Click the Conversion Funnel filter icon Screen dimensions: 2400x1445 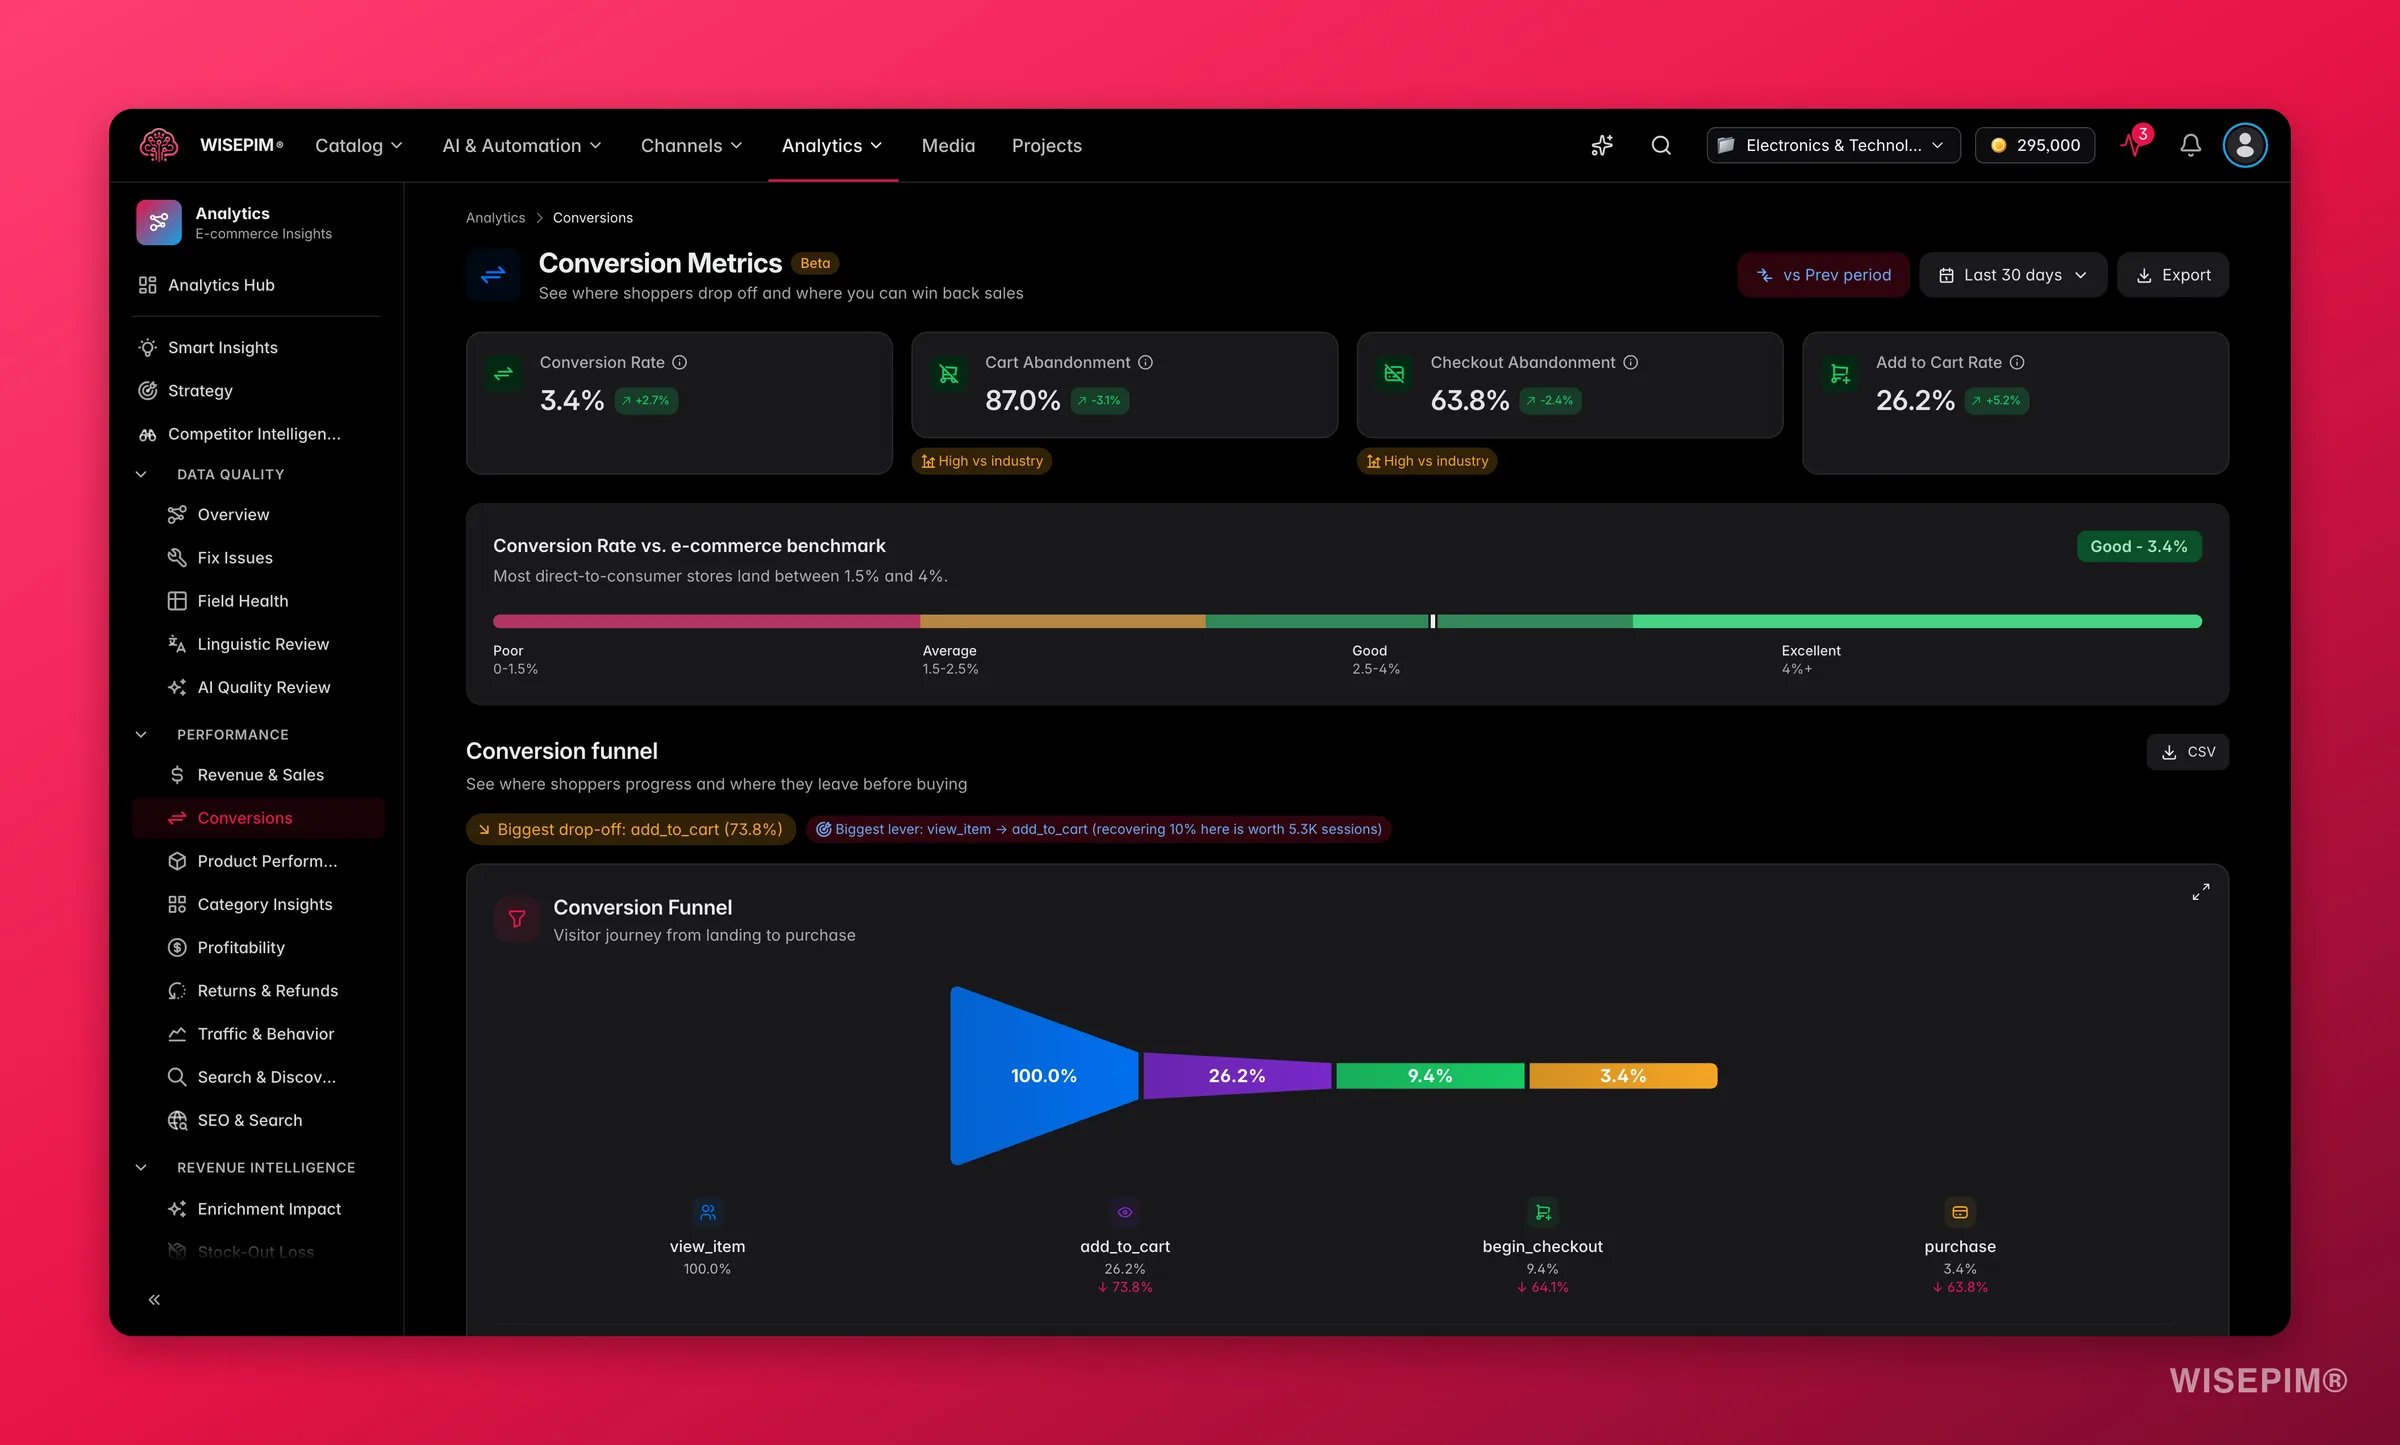[x=517, y=918]
